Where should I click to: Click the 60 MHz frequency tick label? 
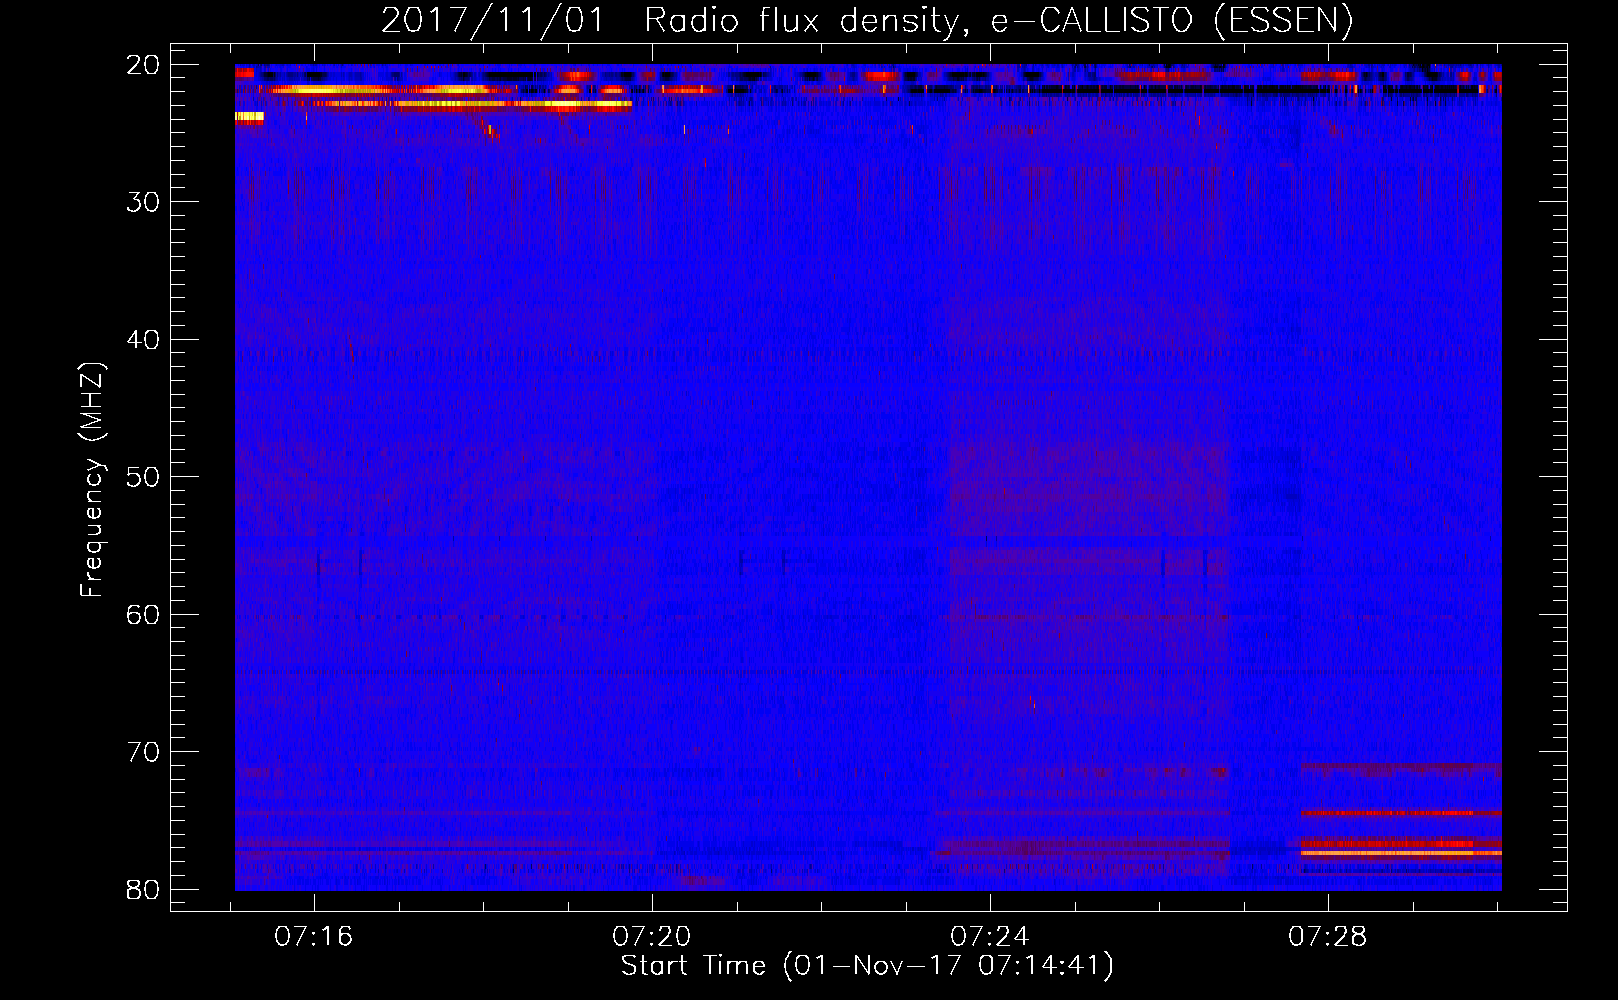pyautogui.click(x=143, y=615)
